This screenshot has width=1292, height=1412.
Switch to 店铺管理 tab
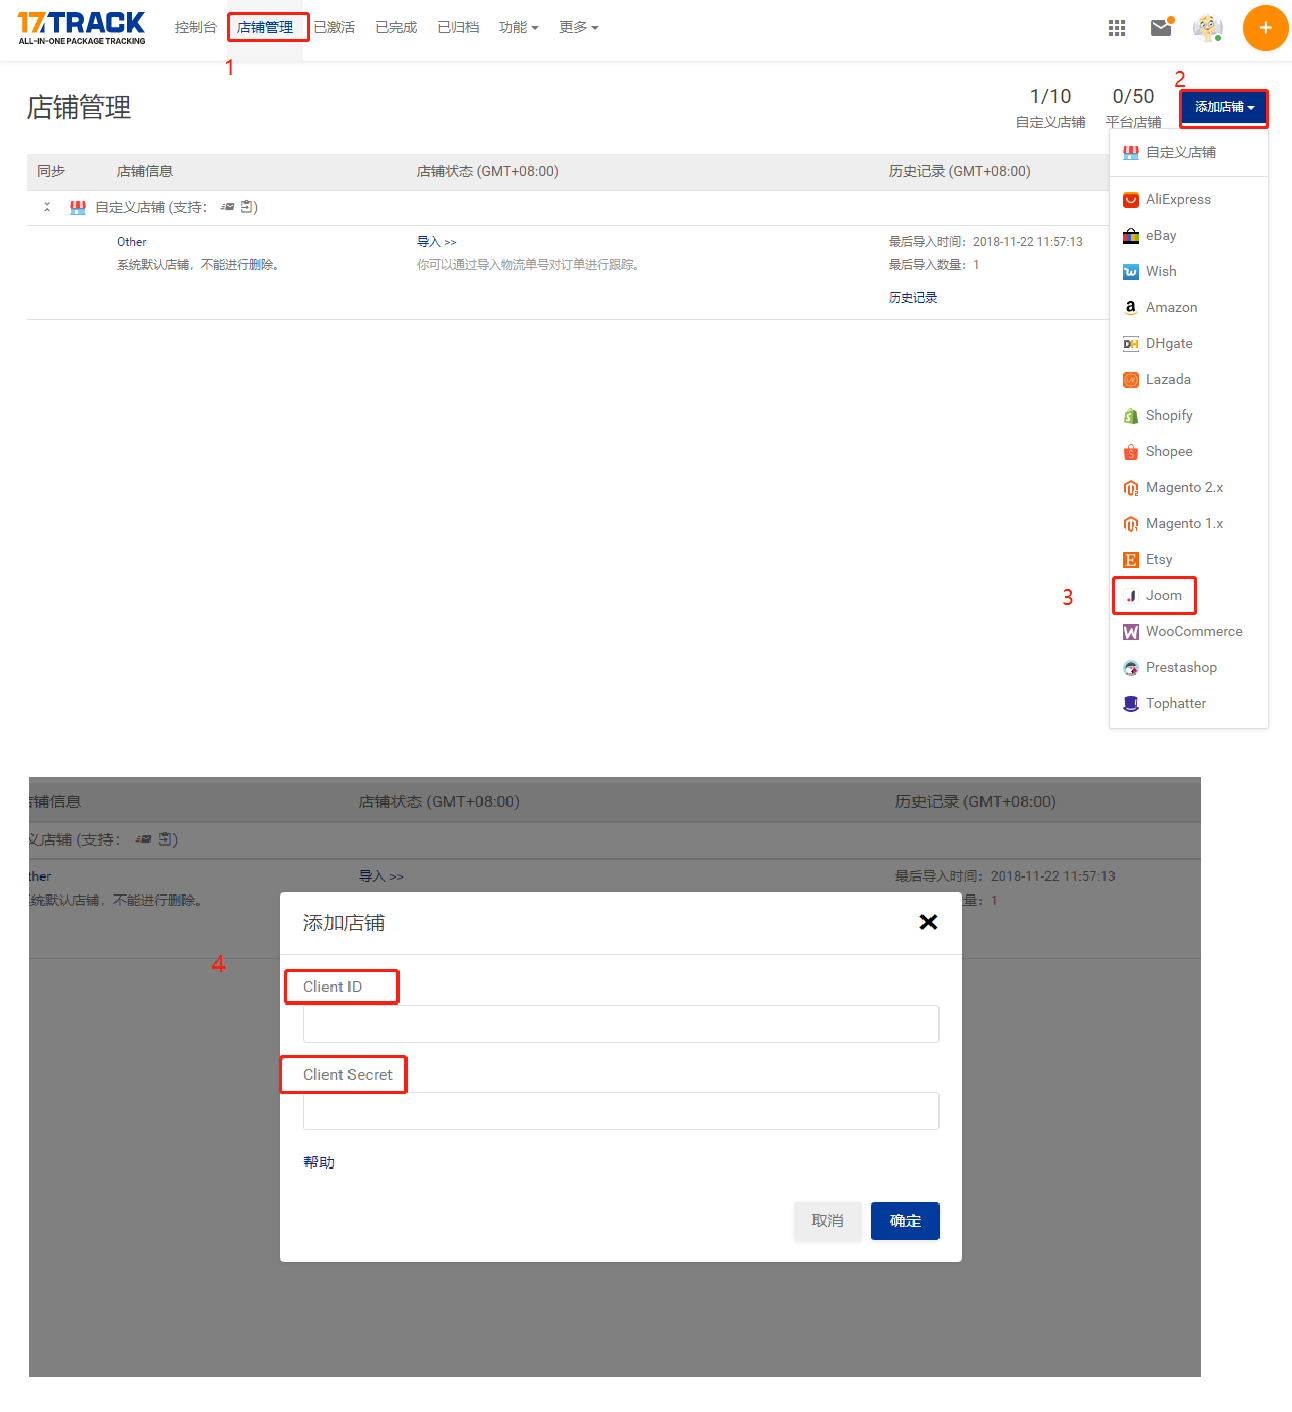[265, 28]
